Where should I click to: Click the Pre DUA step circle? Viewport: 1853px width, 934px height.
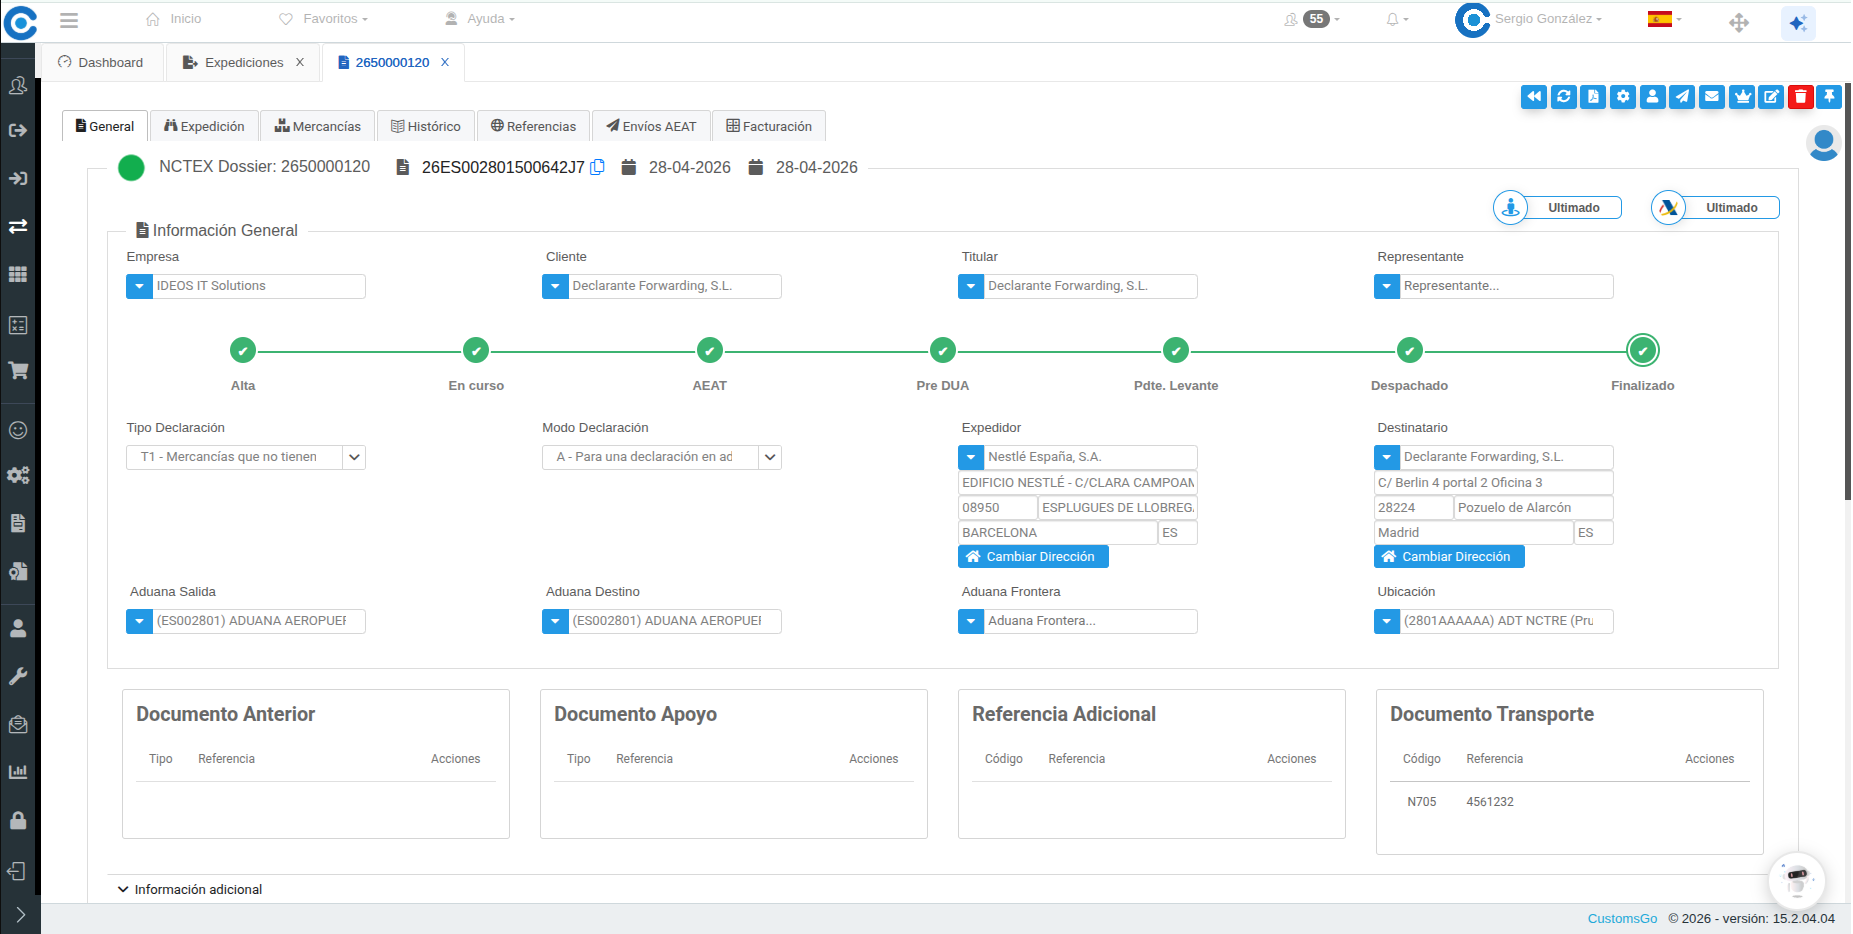[x=943, y=351]
